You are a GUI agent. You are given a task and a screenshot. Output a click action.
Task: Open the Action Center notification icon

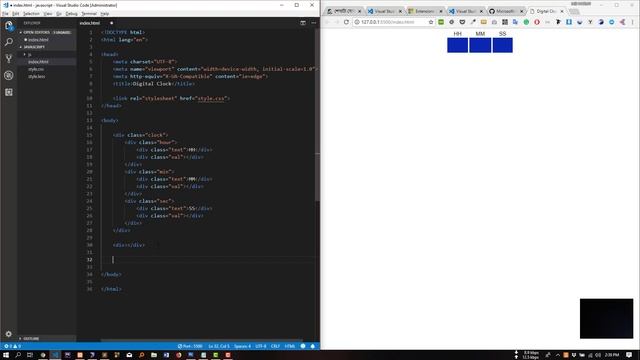click(x=629, y=355)
